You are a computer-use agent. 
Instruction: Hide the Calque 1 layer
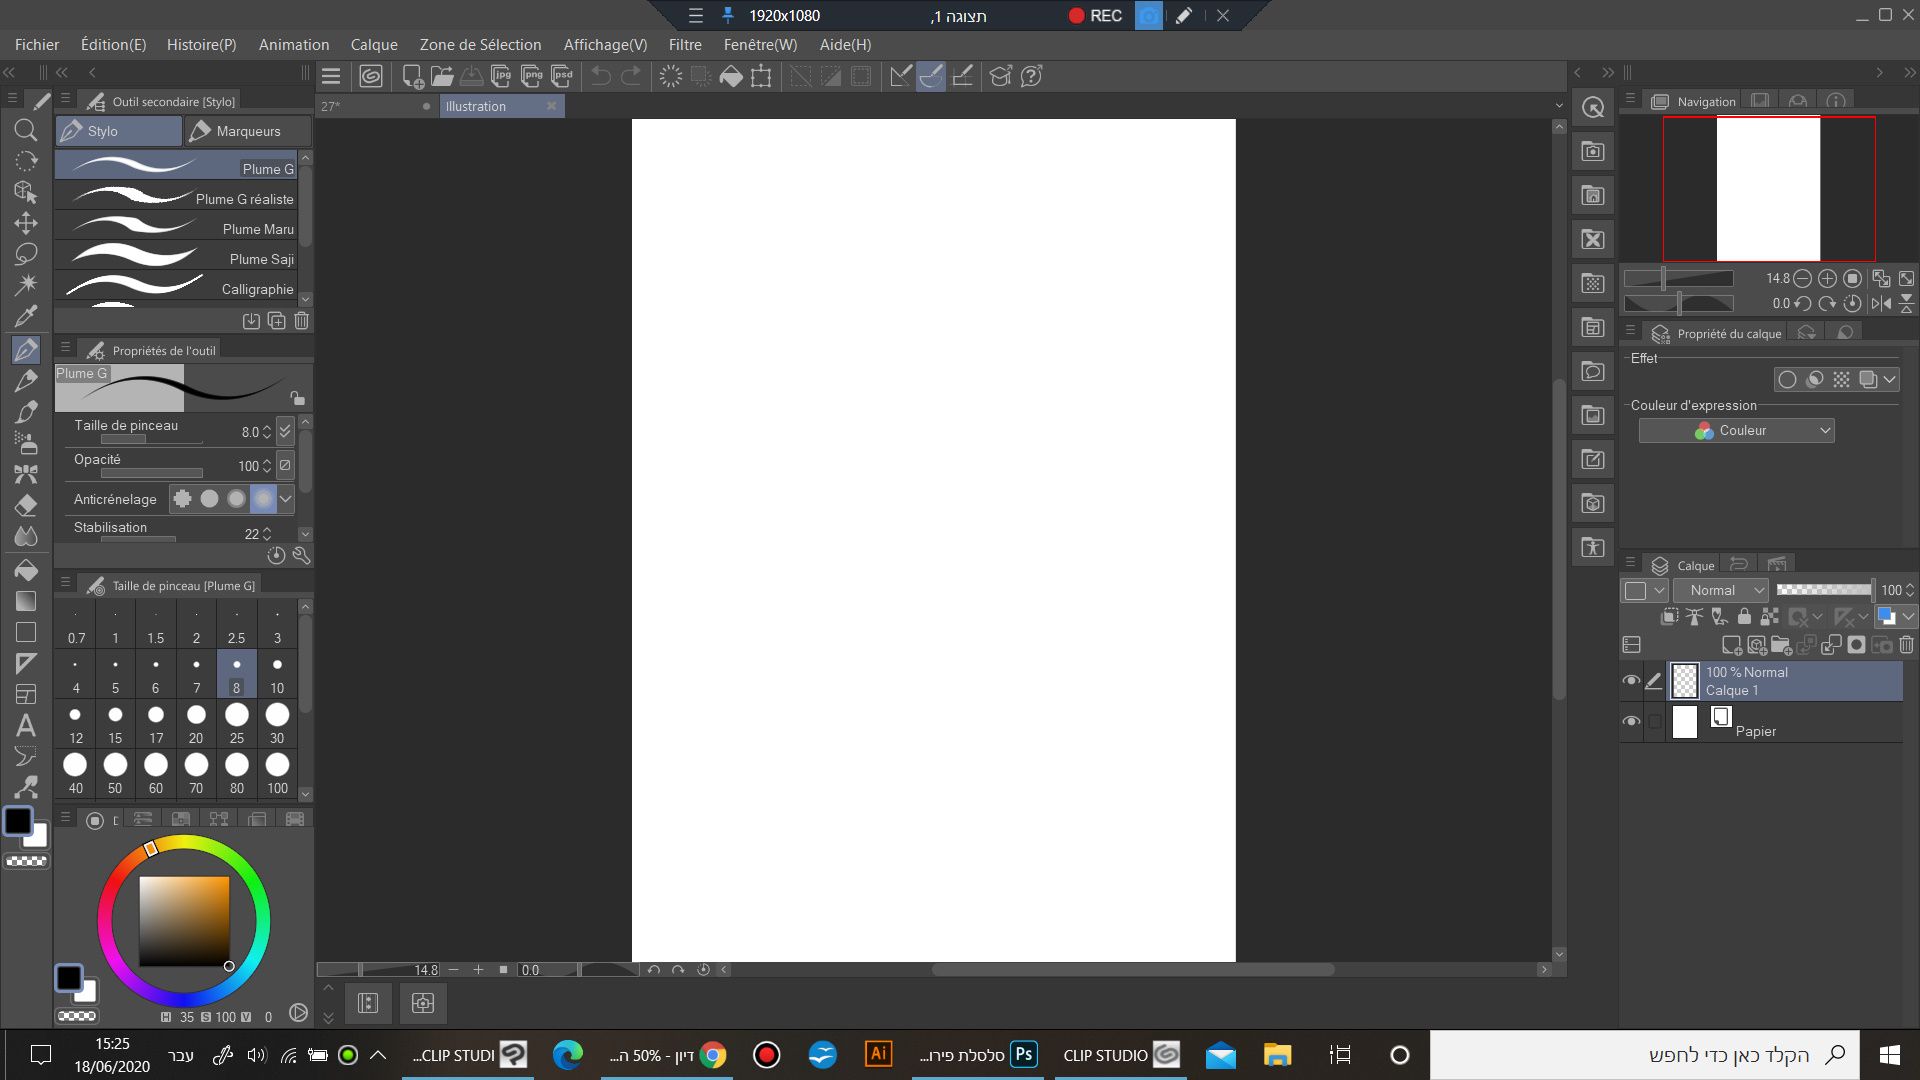tap(1631, 681)
